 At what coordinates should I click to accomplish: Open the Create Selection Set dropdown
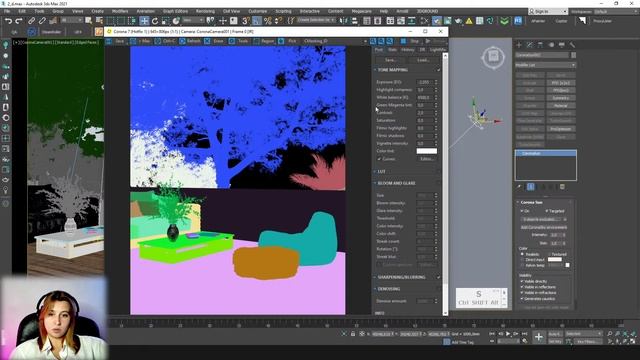coord(316,20)
